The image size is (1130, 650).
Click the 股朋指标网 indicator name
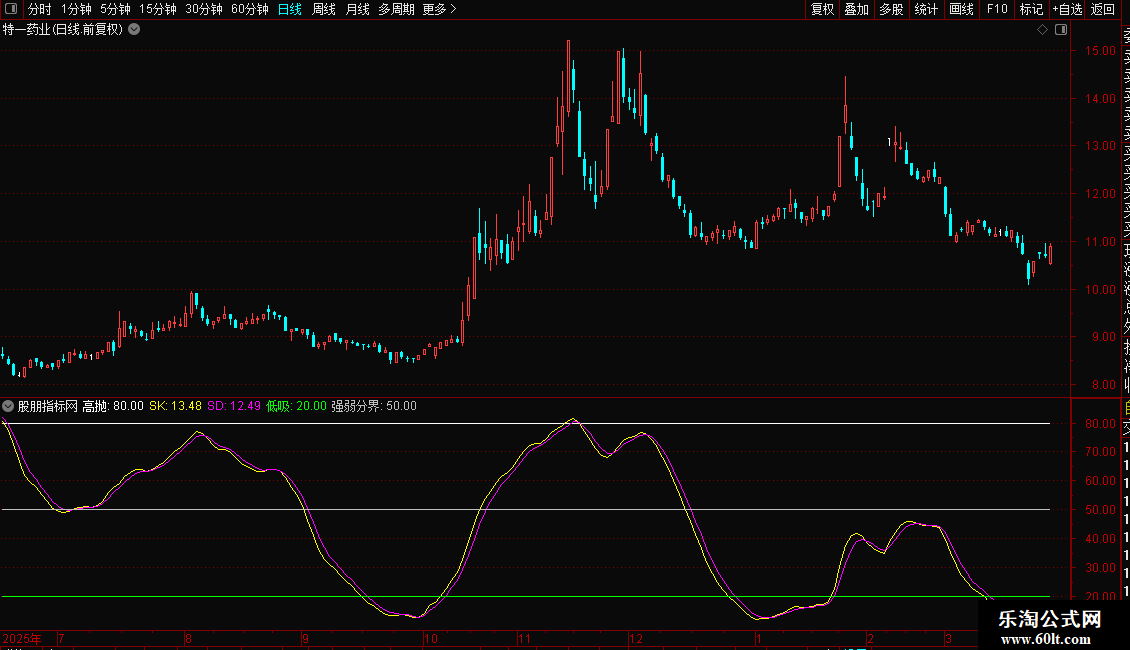pos(48,406)
